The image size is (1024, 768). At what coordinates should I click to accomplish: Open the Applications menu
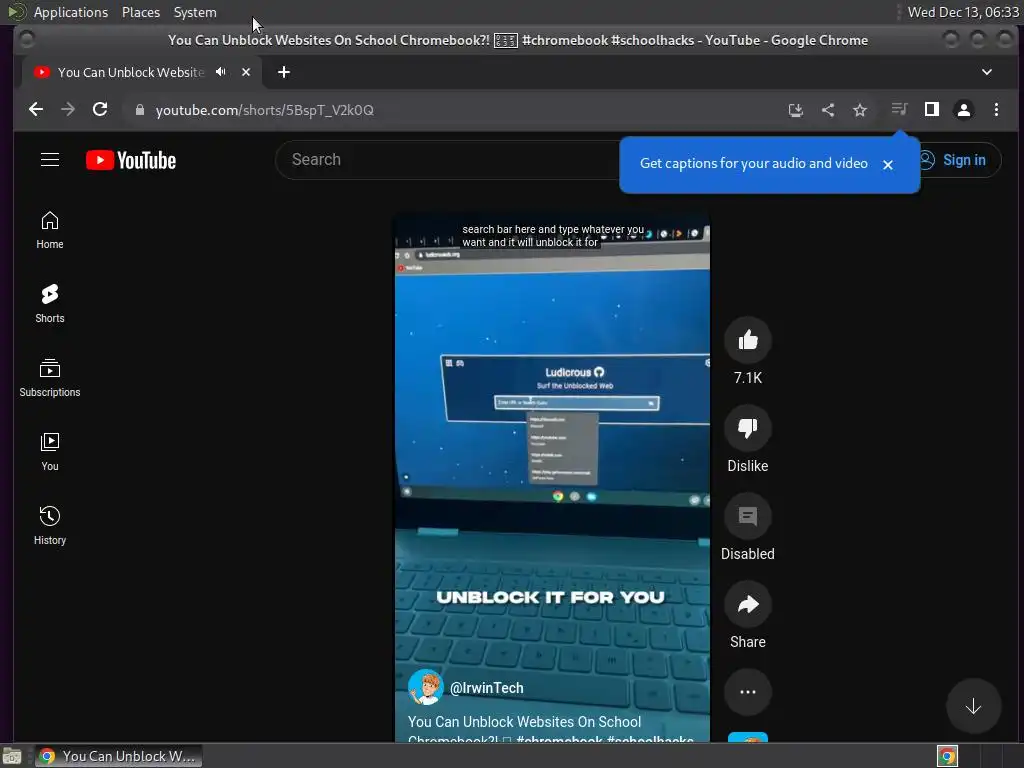71,12
